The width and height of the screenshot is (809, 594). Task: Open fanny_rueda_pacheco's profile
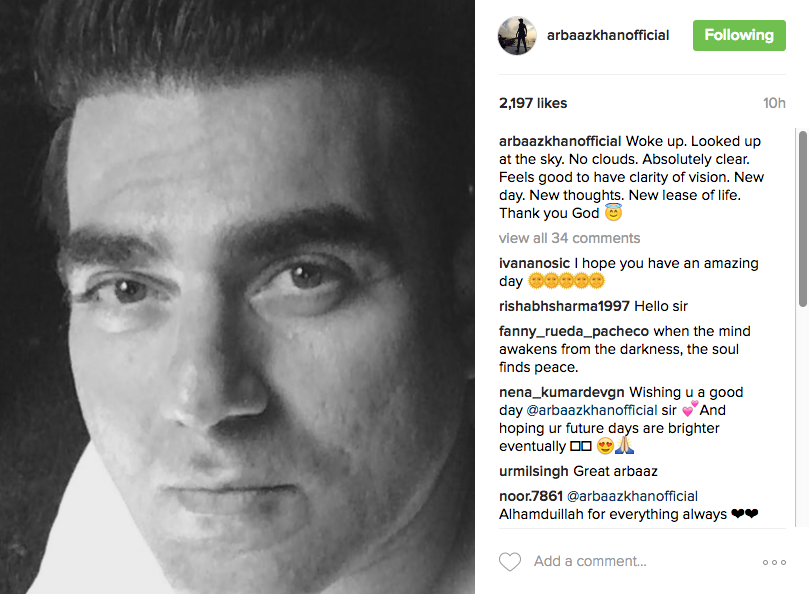pos(573,331)
